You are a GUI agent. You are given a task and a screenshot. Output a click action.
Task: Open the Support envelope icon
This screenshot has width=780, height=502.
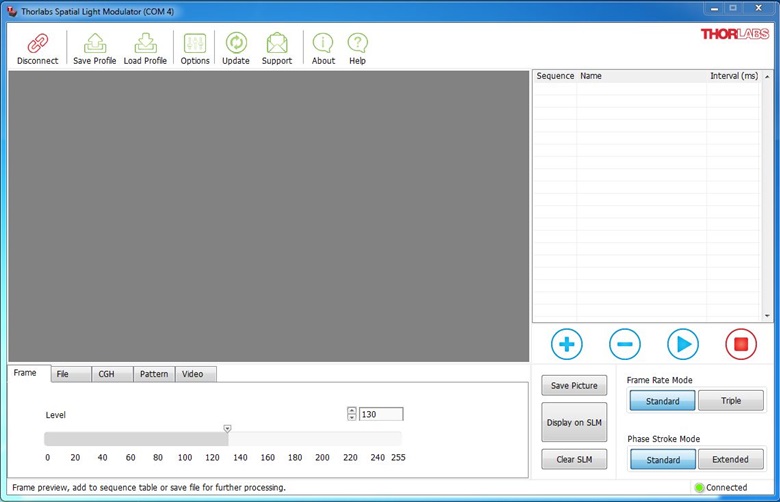tap(277, 46)
